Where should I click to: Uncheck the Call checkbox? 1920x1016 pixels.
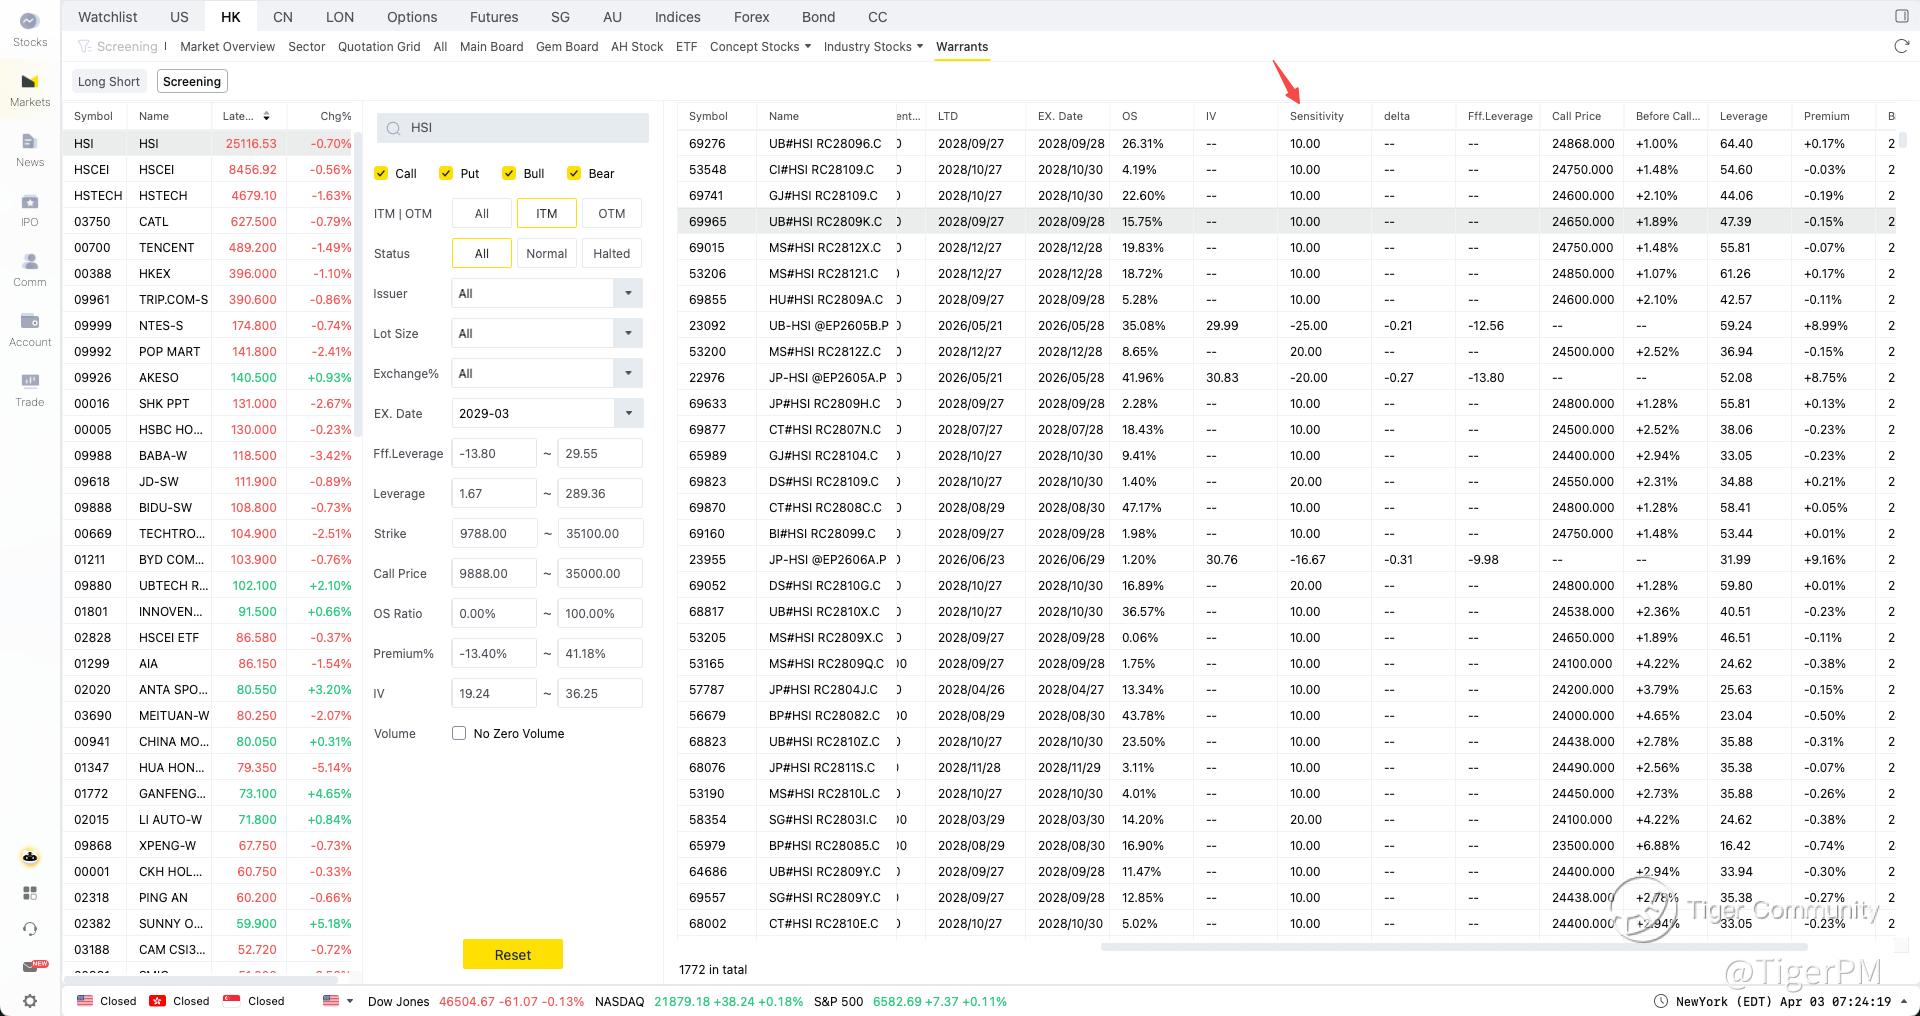[x=381, y=173]
